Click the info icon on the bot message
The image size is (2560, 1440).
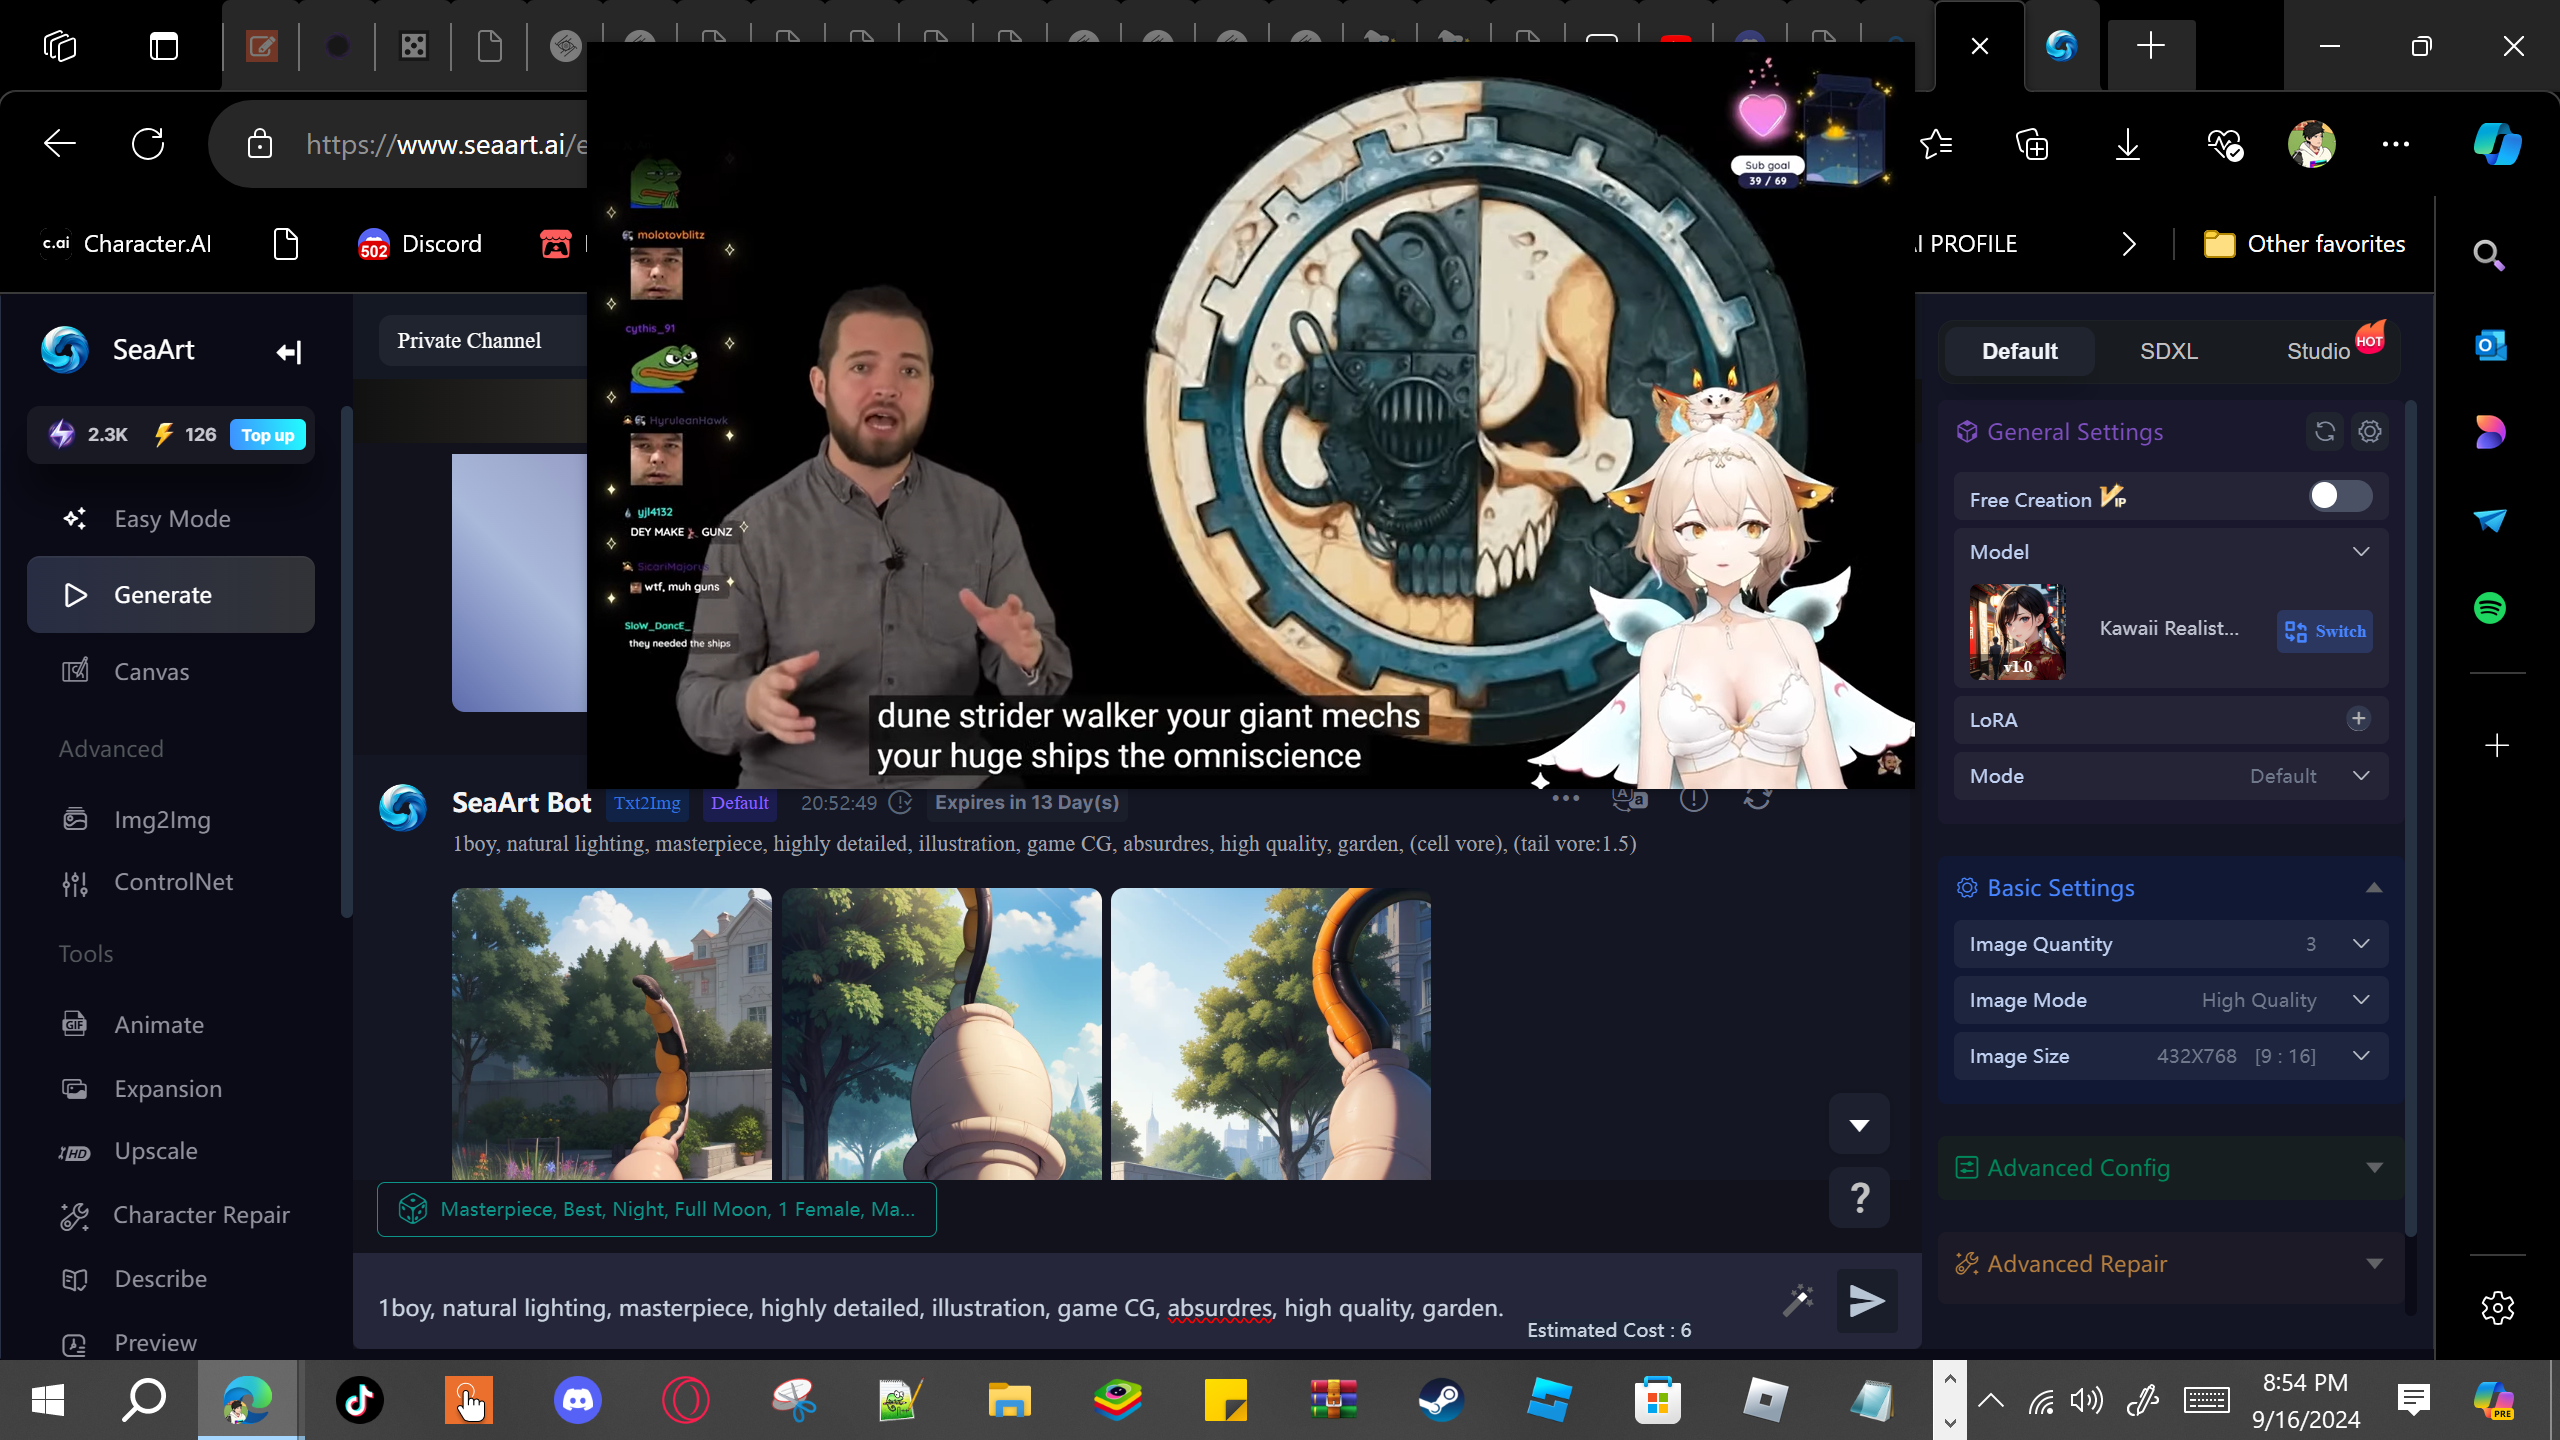1694,799
